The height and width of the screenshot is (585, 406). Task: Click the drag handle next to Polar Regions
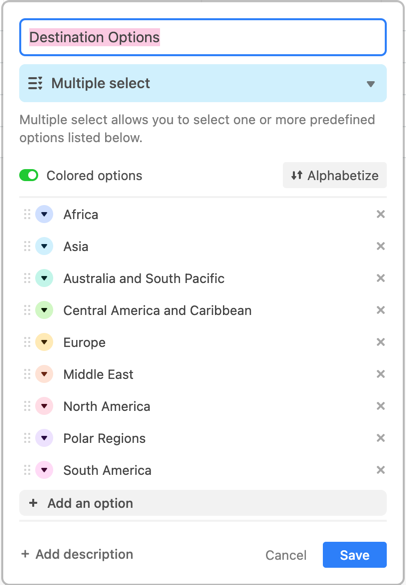coord(27,438)
